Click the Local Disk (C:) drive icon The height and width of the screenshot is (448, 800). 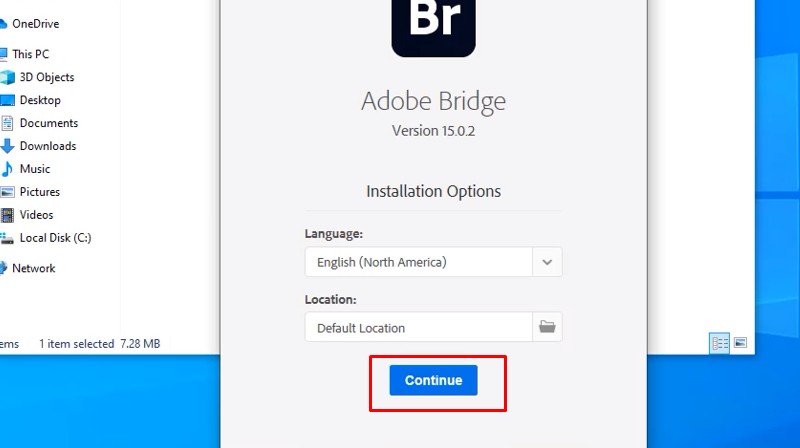pyautogui.click(x=8, y=238)
